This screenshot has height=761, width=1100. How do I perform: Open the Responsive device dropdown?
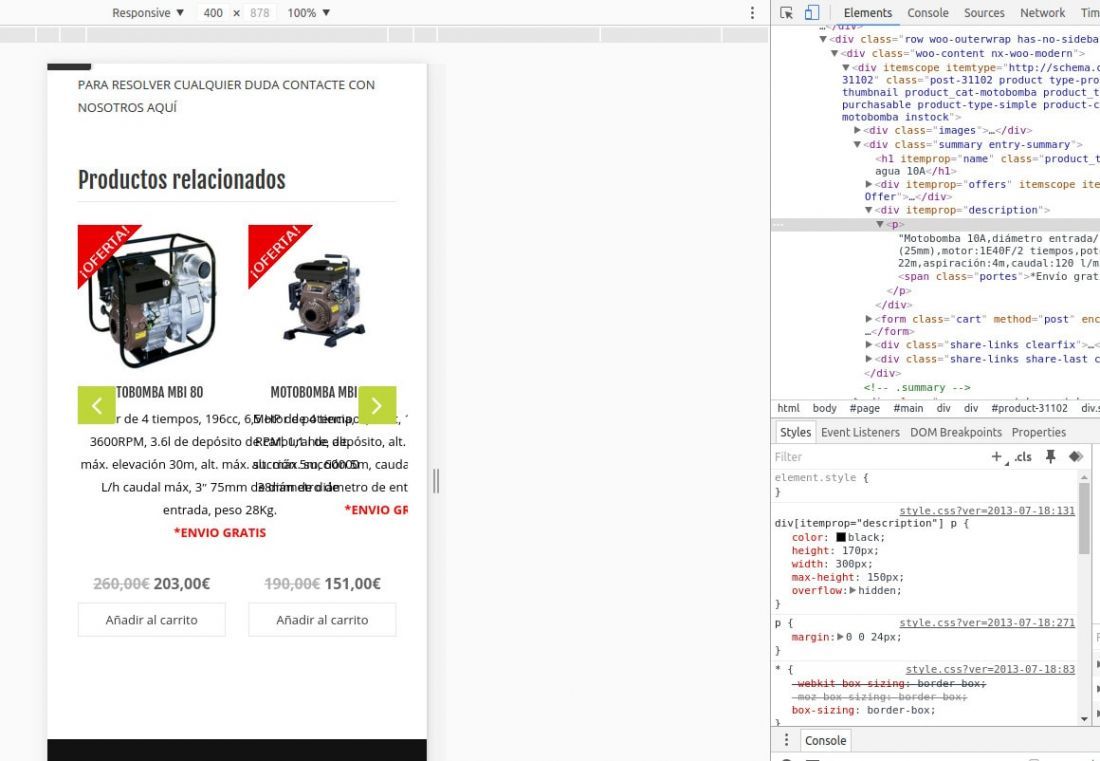pyautogui.click(x=148, y=13)
